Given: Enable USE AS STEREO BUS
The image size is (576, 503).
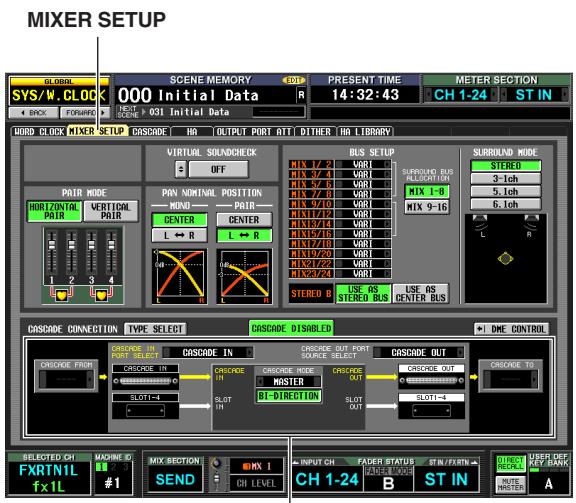Looking at the screenshot, I should tap(363, 294).
